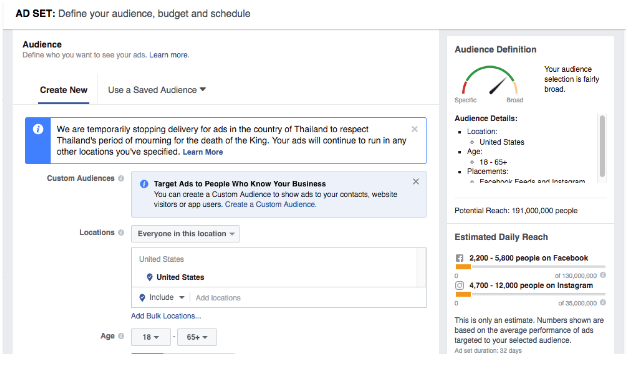Open Everyone in this location dropdown

pyautogui.click(x=185, y=234)
